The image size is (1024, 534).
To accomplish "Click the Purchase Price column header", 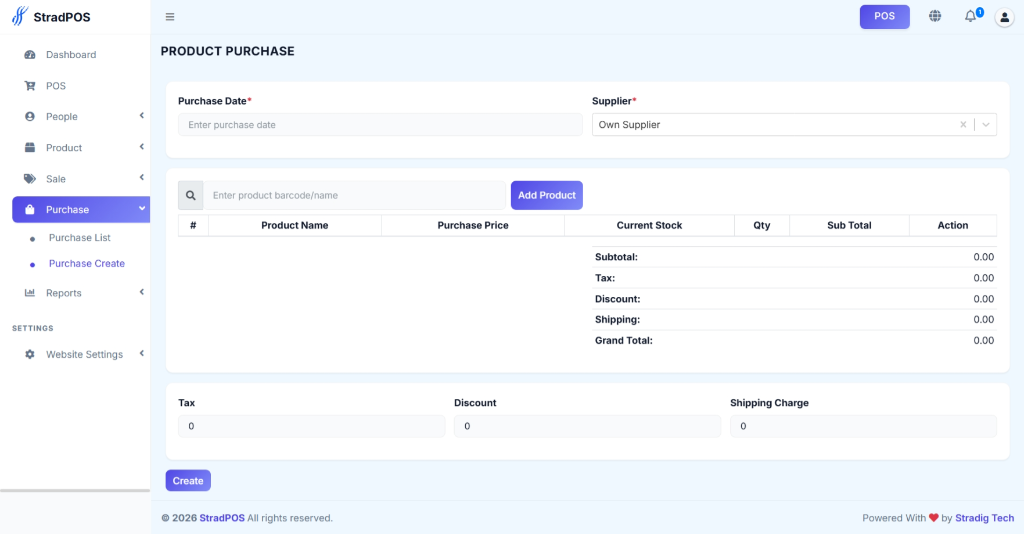I will (473, 225).
